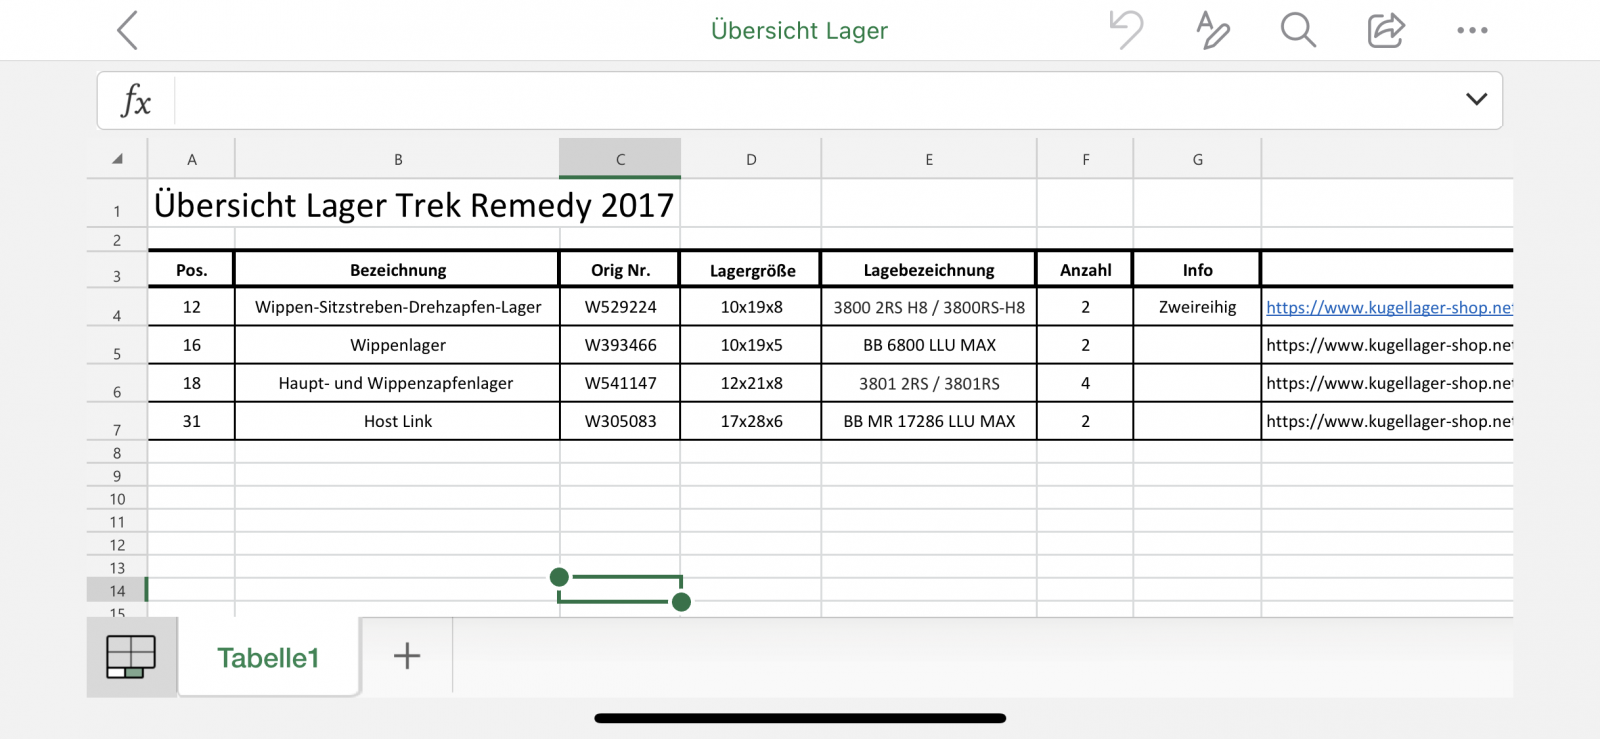Open the three-dots more menu
Image resolution: width=1600 pixels, height=739 pixels.
(1472, 30)
